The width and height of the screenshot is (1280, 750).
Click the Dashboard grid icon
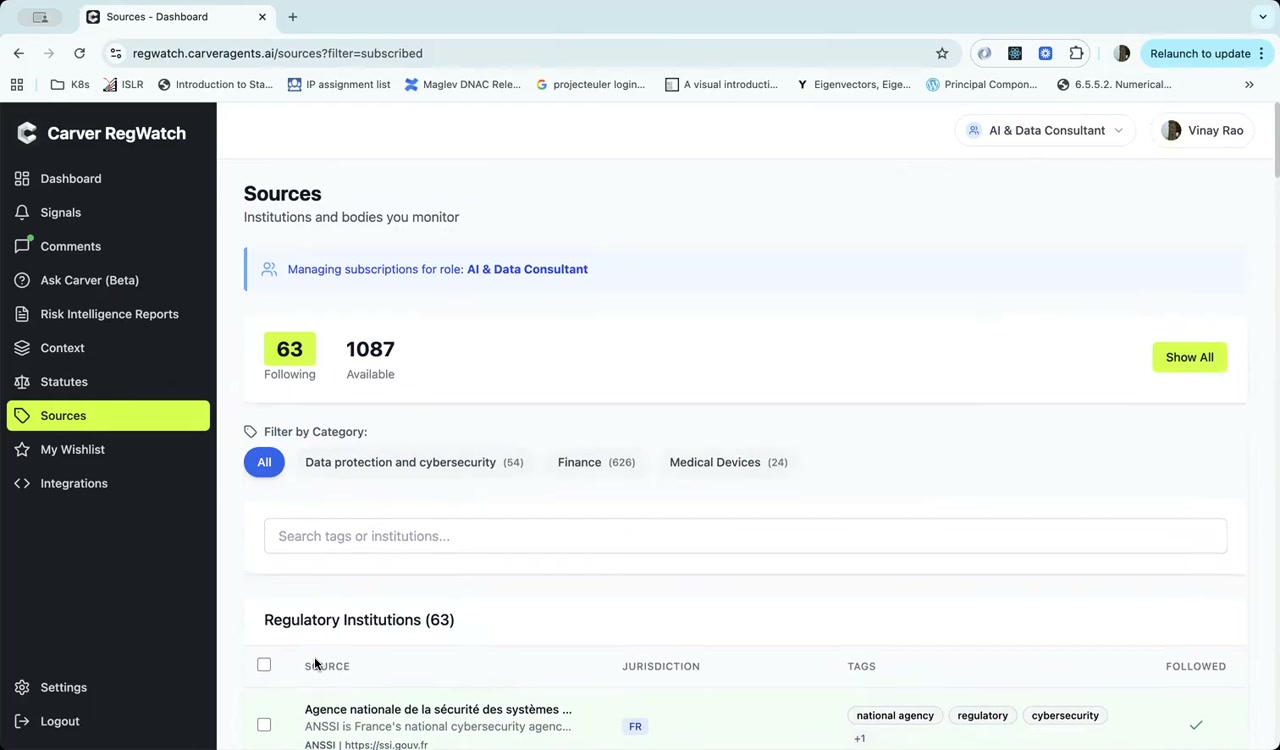pos(22,179)
